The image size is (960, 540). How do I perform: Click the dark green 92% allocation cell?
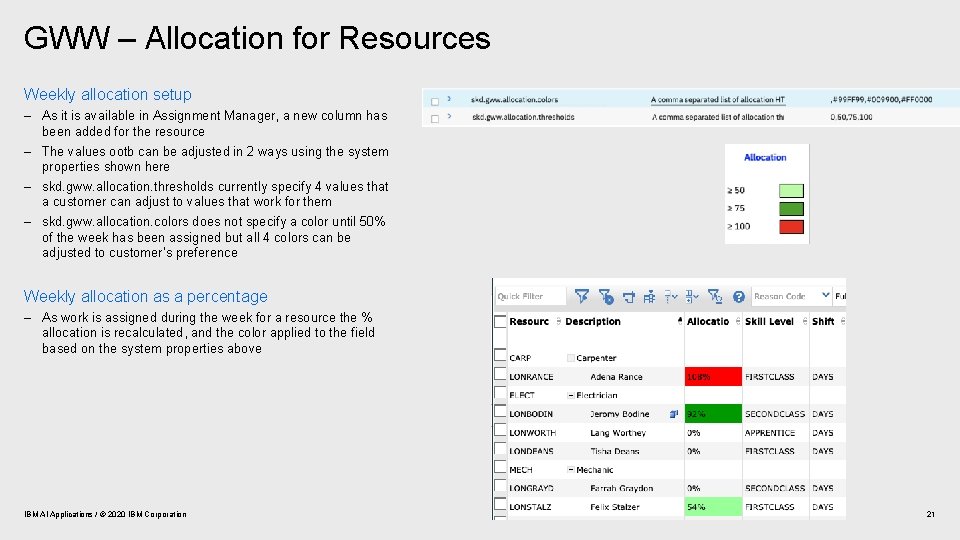pos(713,414)
